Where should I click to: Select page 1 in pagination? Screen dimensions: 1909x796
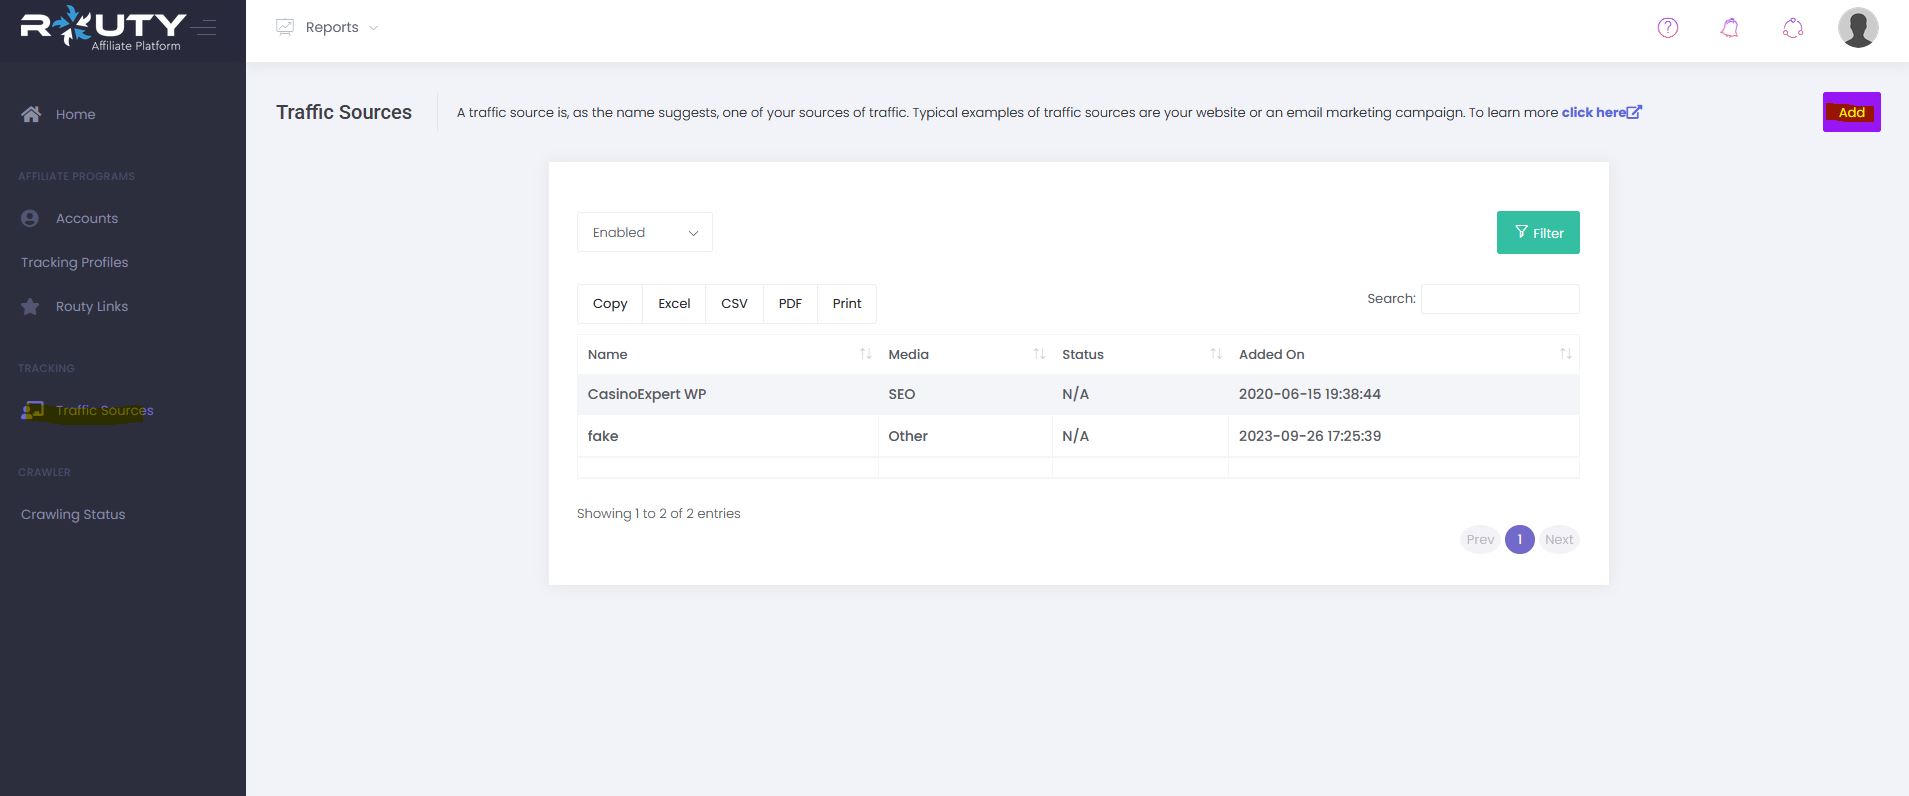tap(1519, 539)
